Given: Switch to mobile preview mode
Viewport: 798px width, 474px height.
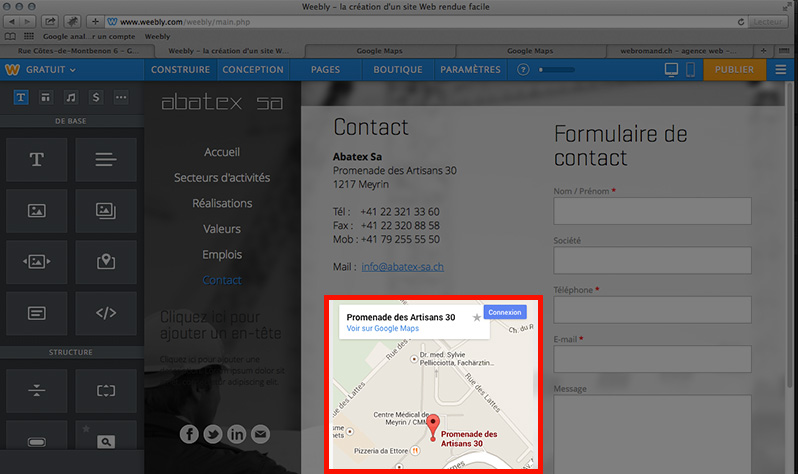Looking at the screenshot, I should [x=689, y=70].
